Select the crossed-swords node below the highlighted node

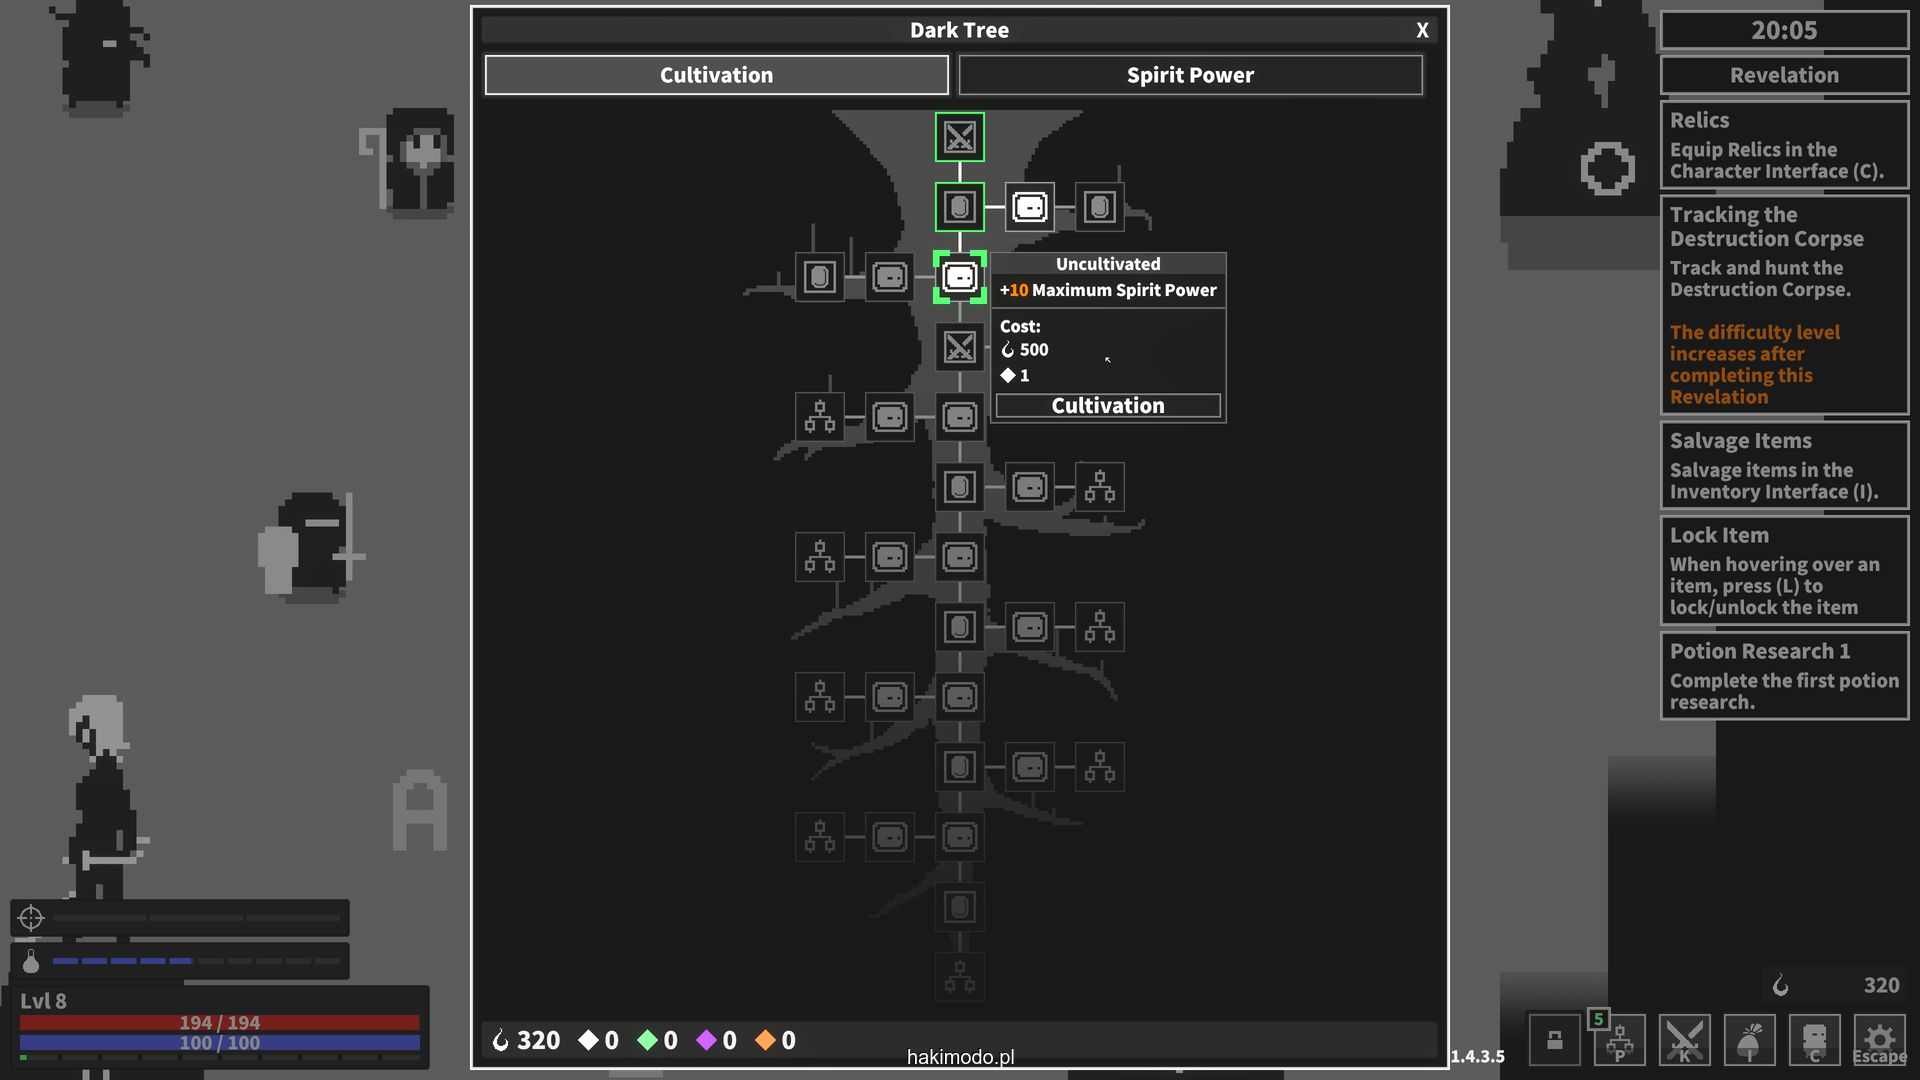pyautogui.click(x=959, y=347)
